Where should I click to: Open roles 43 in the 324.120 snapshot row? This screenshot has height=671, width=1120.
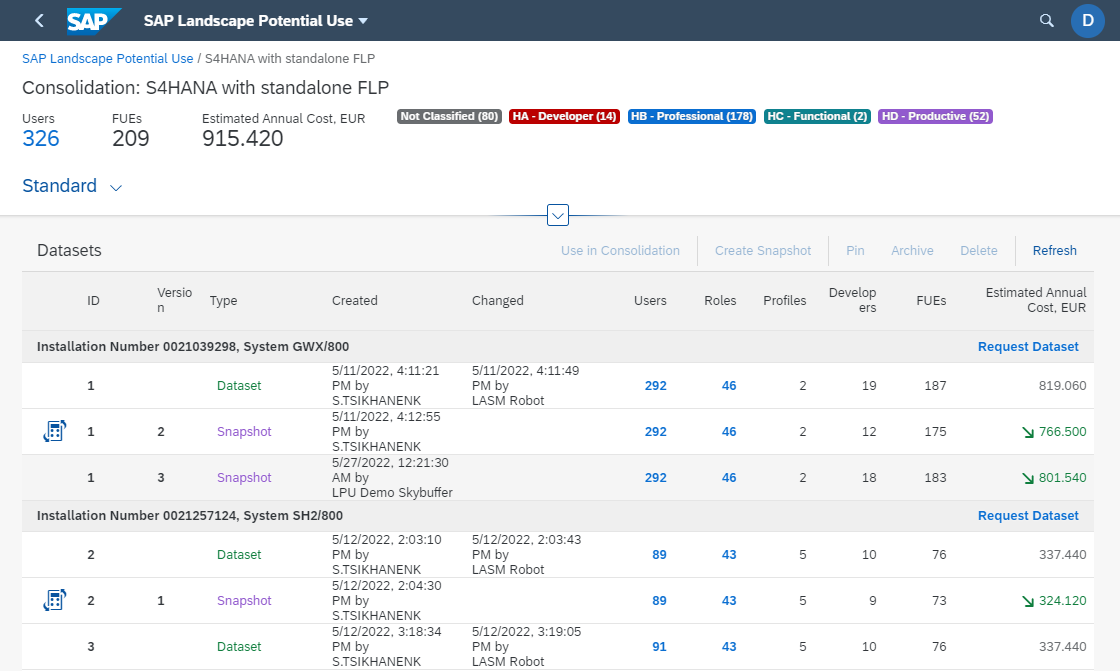click(729, 600)
